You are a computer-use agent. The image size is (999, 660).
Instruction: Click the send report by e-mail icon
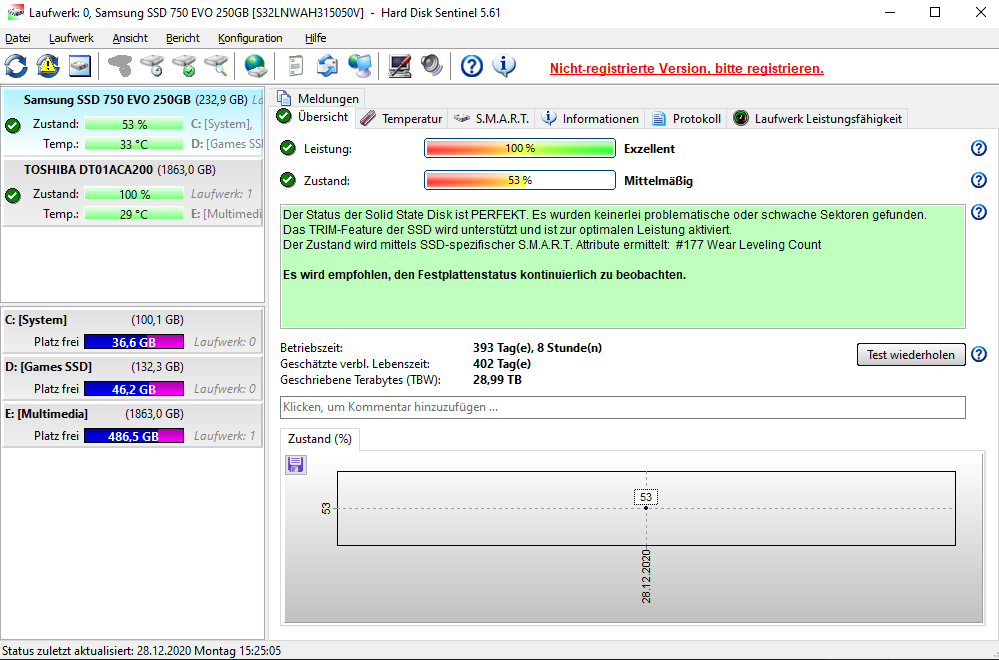point(327,66)
